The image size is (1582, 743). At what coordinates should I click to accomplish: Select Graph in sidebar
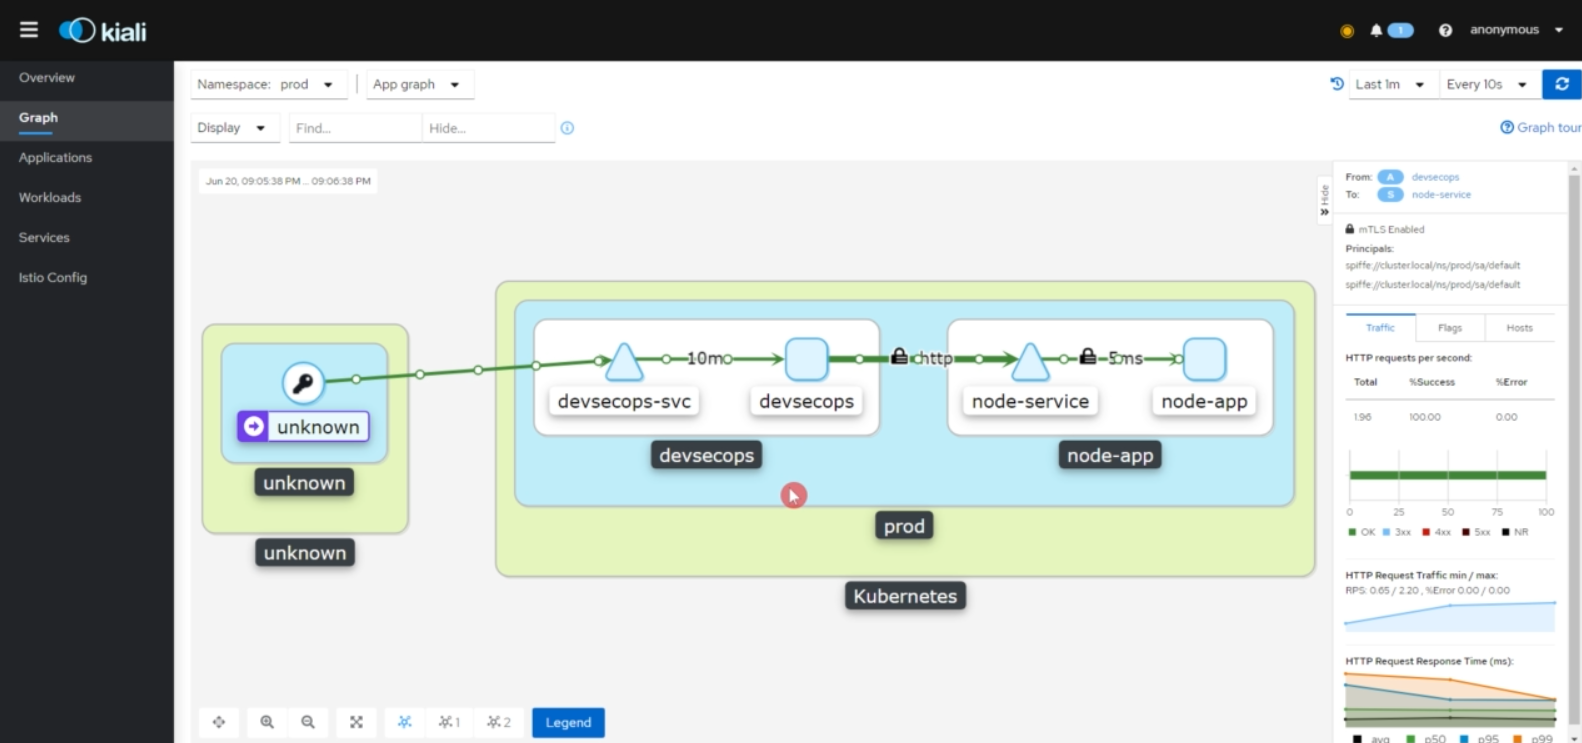(87, 120)
